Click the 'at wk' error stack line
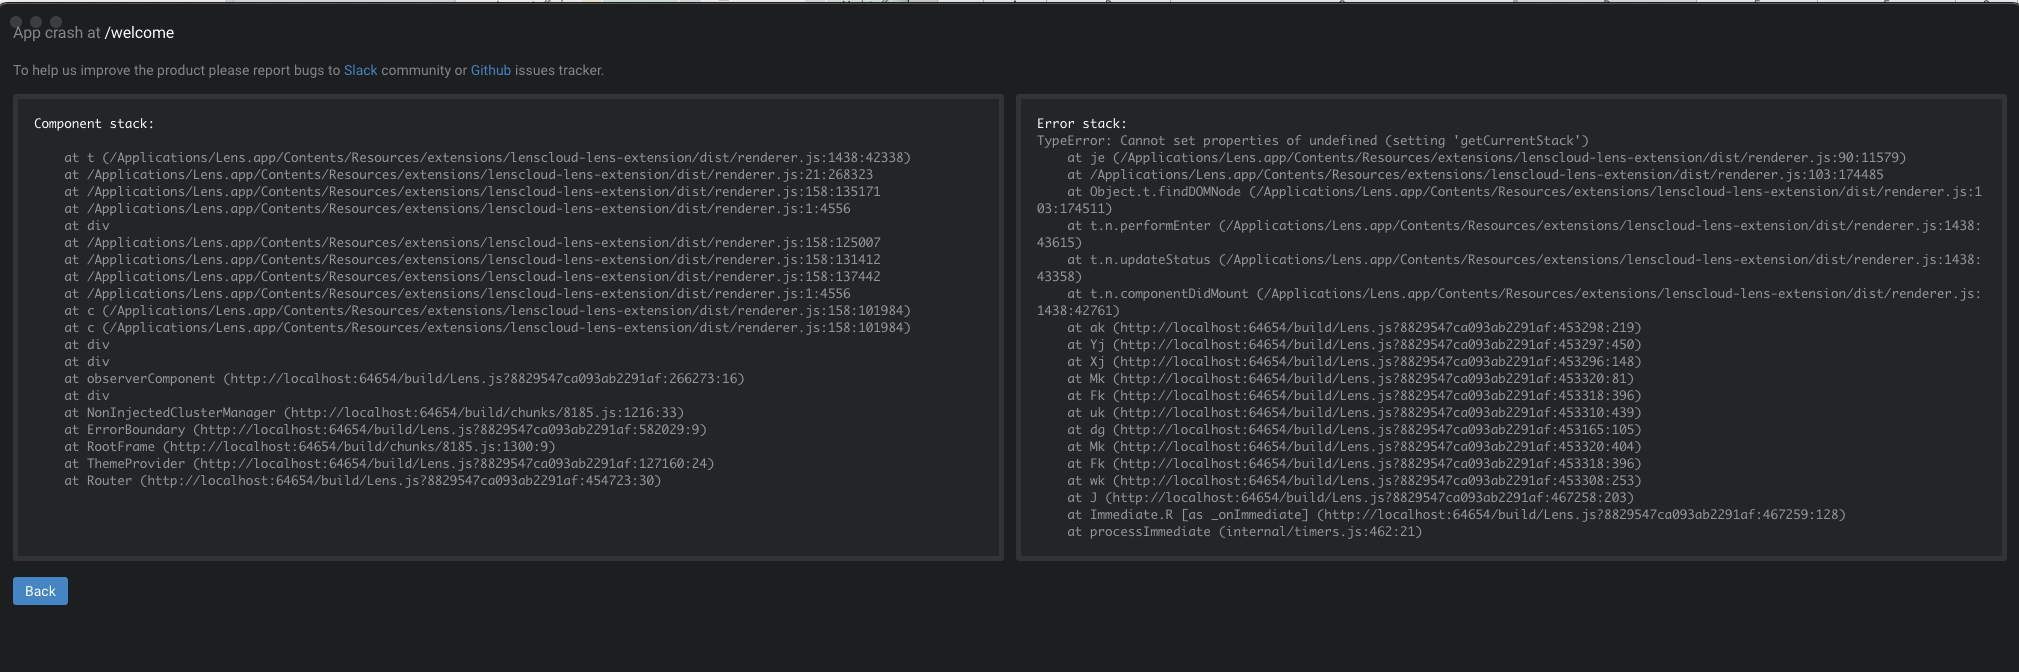2019x672 pixels. 1354,481
